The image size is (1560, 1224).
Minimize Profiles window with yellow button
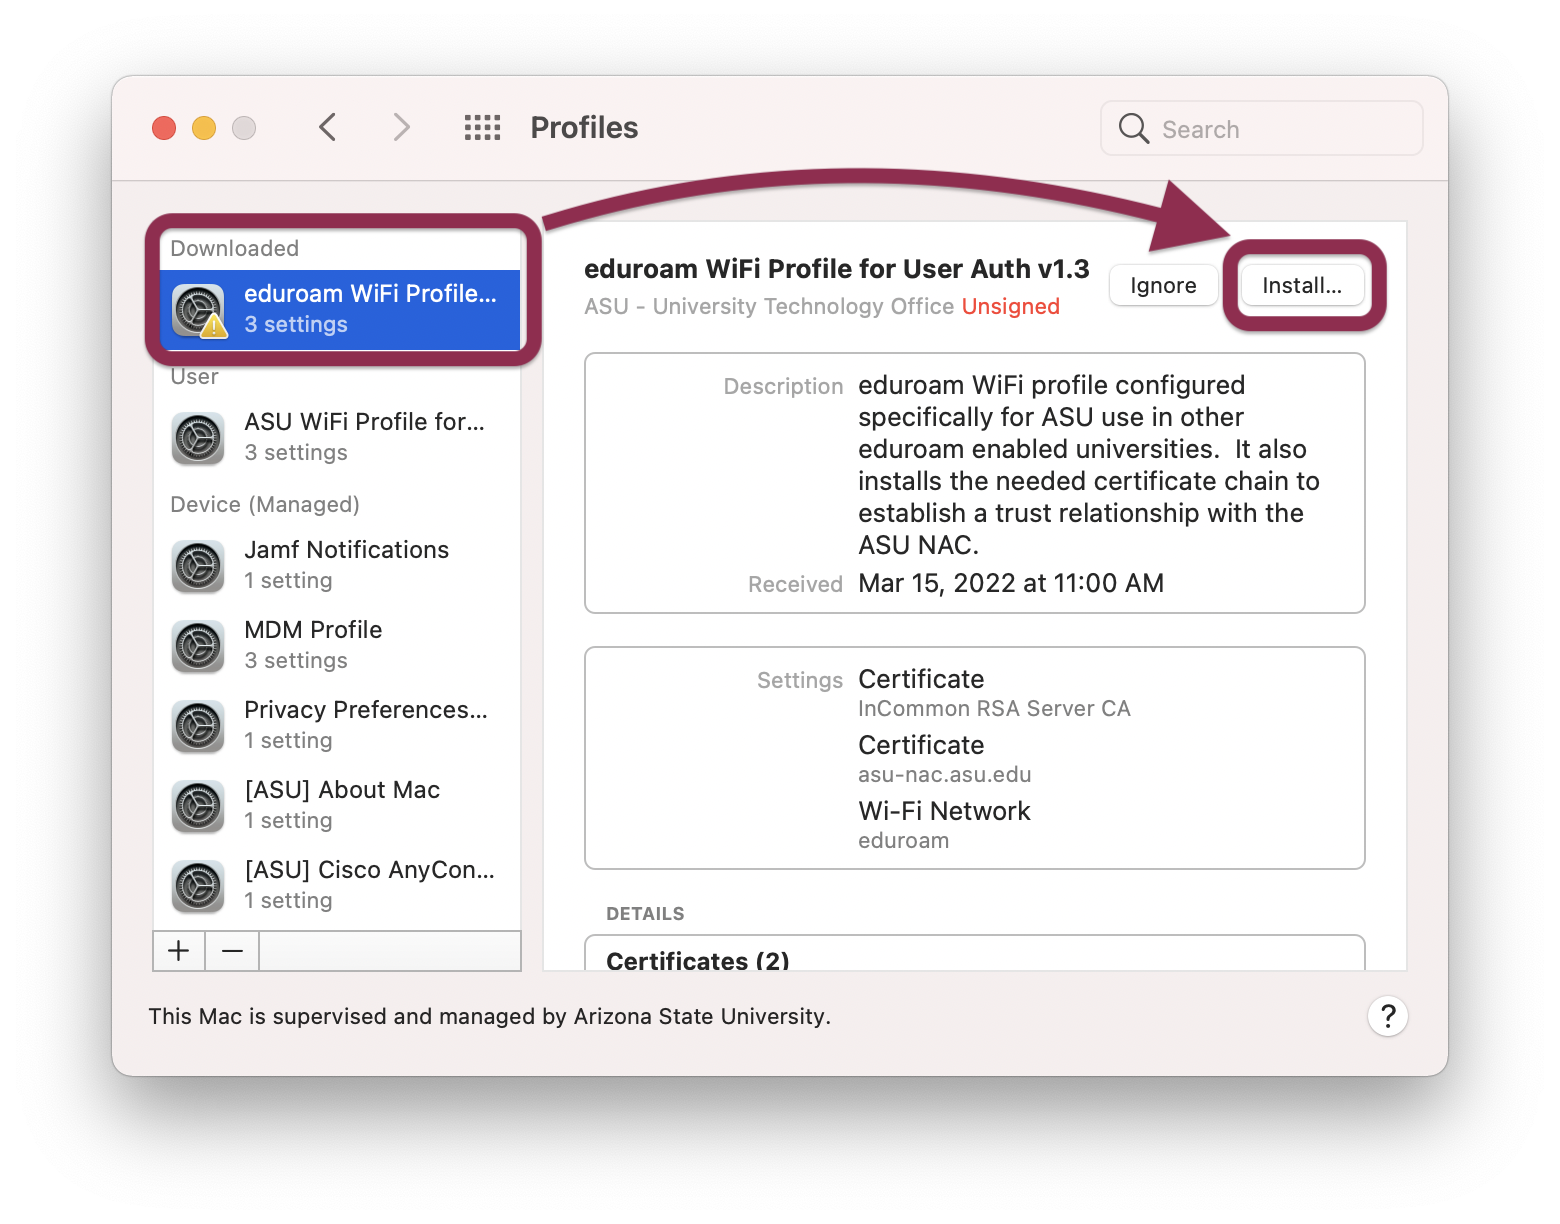(x=204, y=128)
